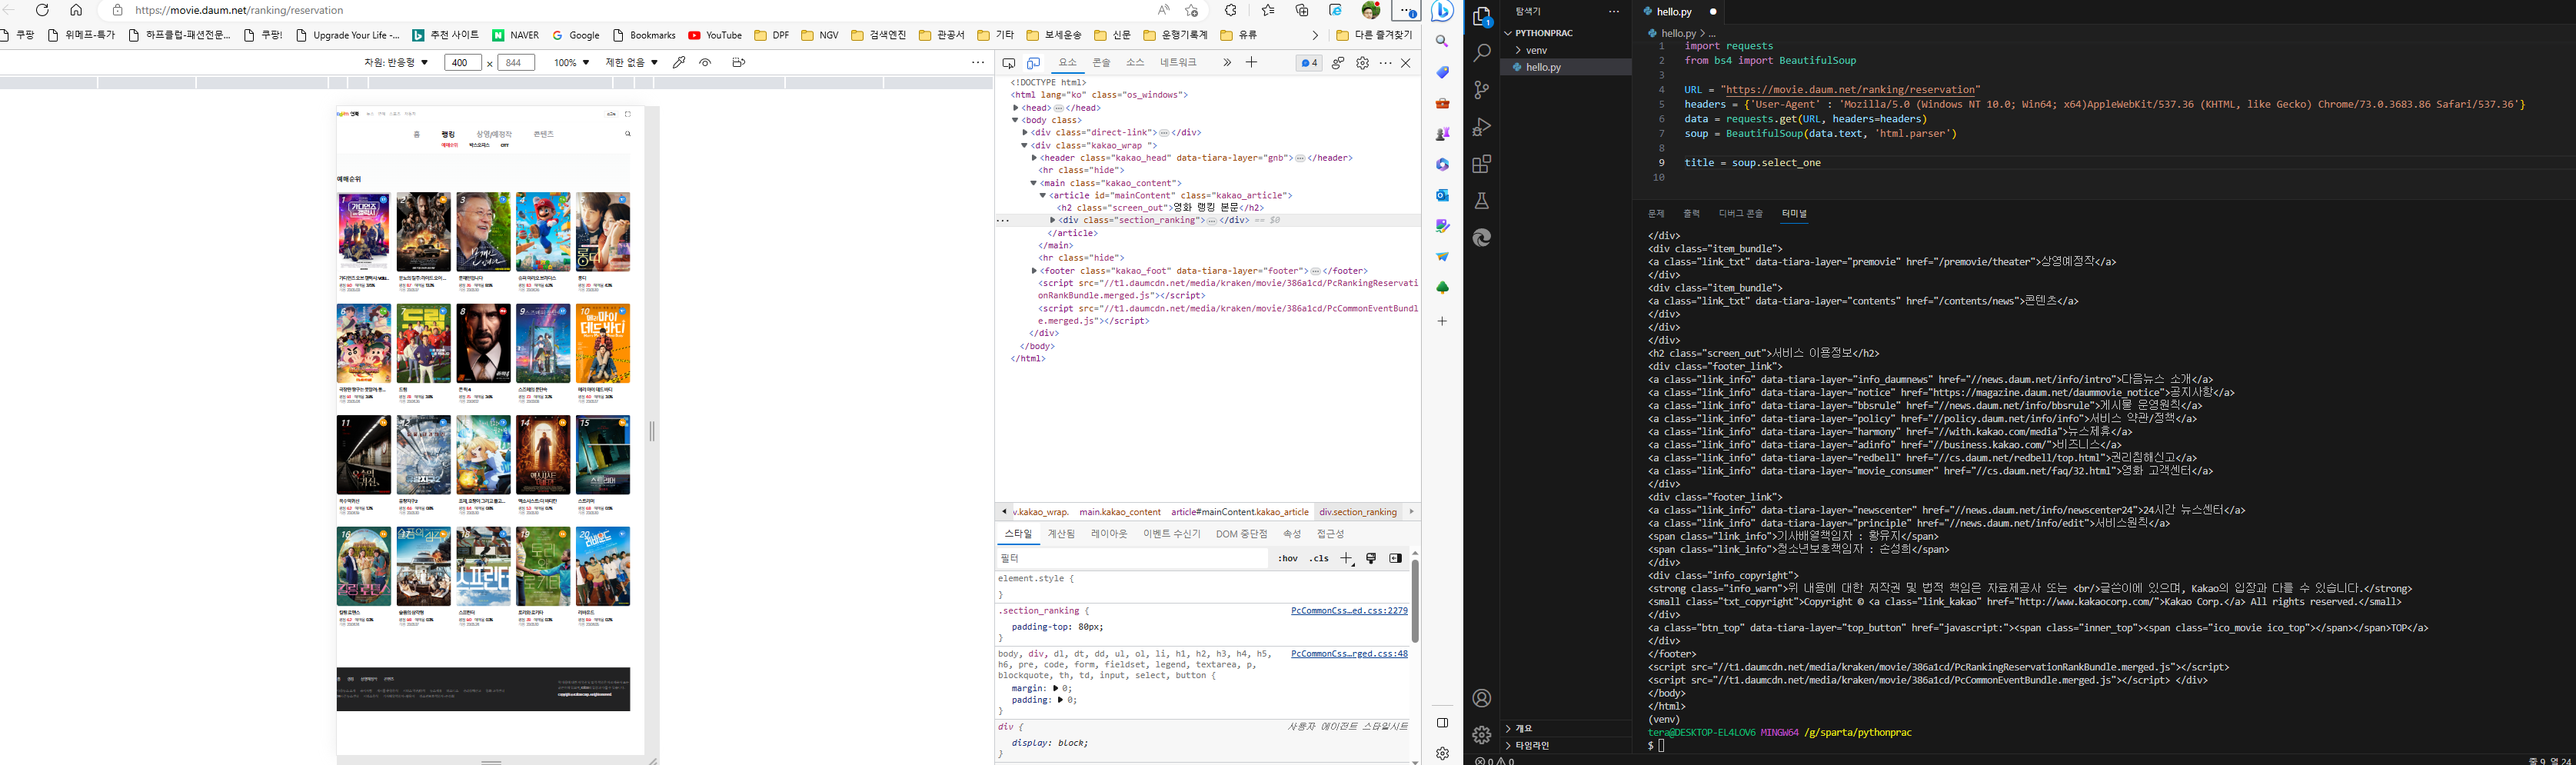The image size is (2576, 765).
Task: Click the browser address bar URL
Action: coord(239,10)
